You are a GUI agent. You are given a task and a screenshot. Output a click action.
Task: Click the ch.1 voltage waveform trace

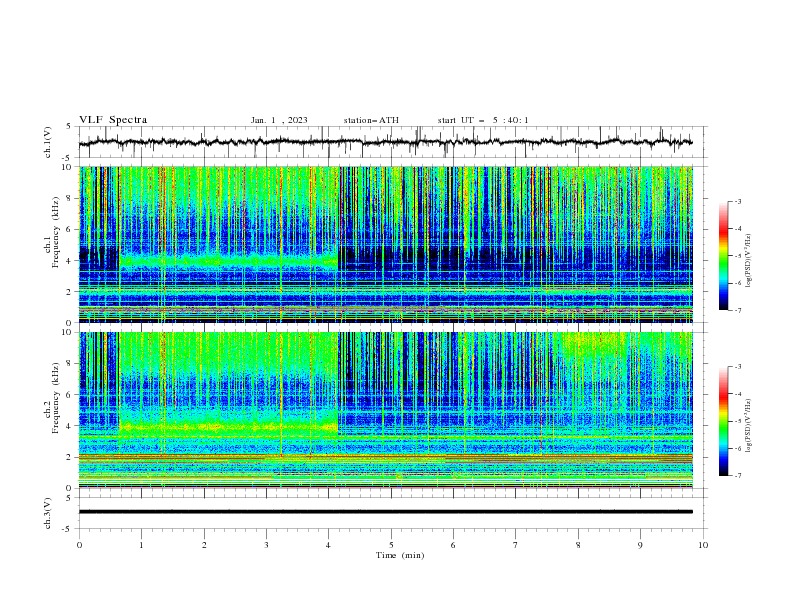point(385,142)
